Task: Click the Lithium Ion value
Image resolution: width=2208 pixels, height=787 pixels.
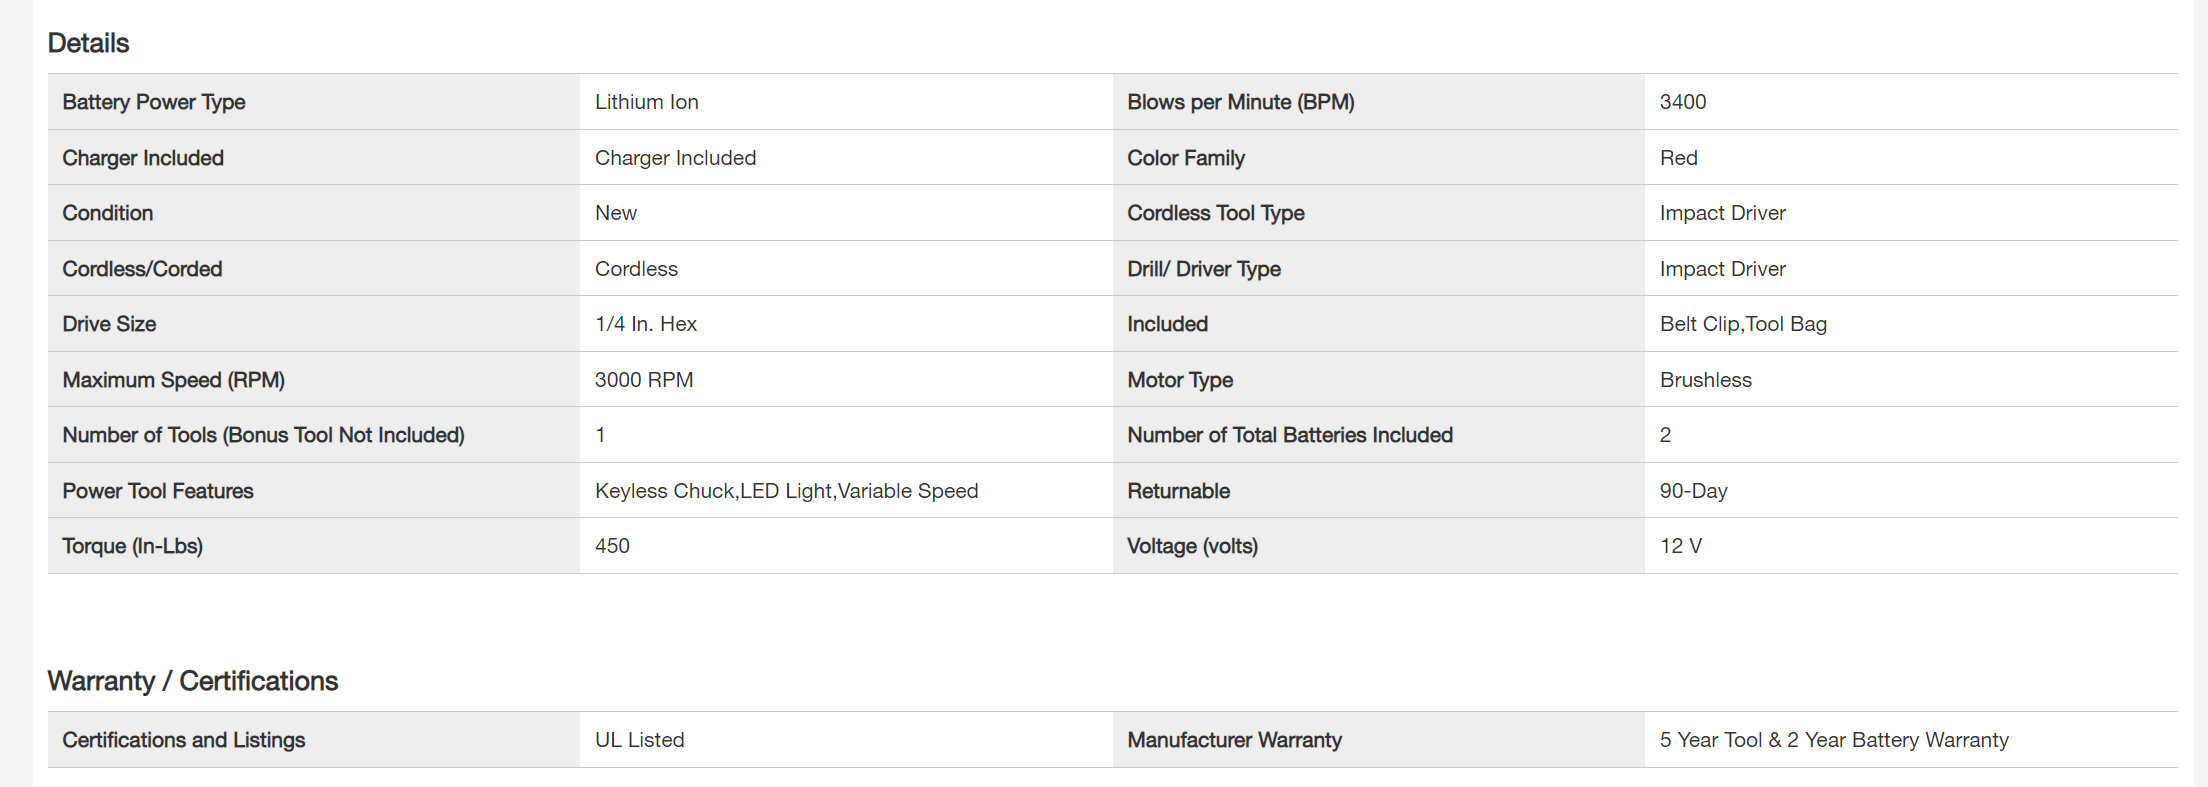Action: click(x=646, y=102)
